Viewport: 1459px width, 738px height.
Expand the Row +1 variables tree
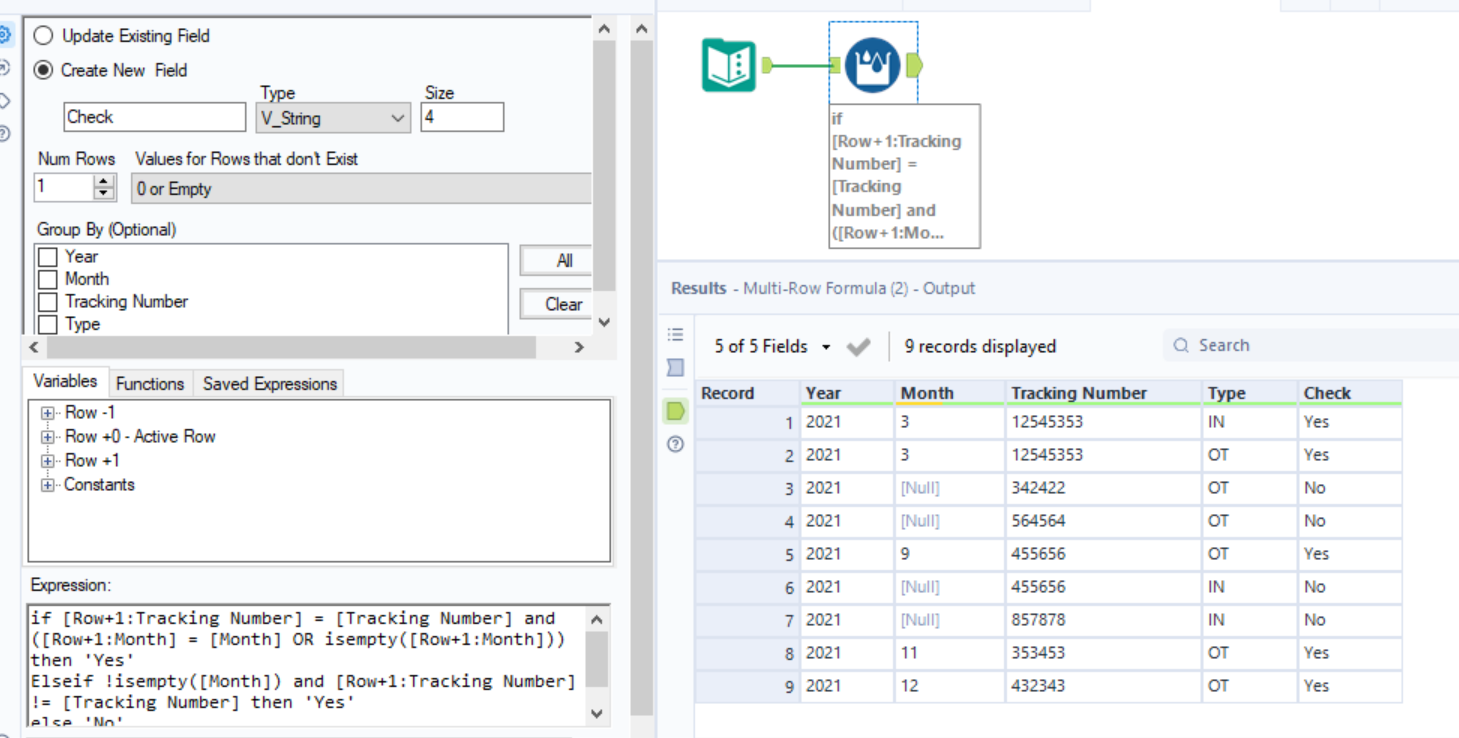pyautogui.click(x=46, y=460)
